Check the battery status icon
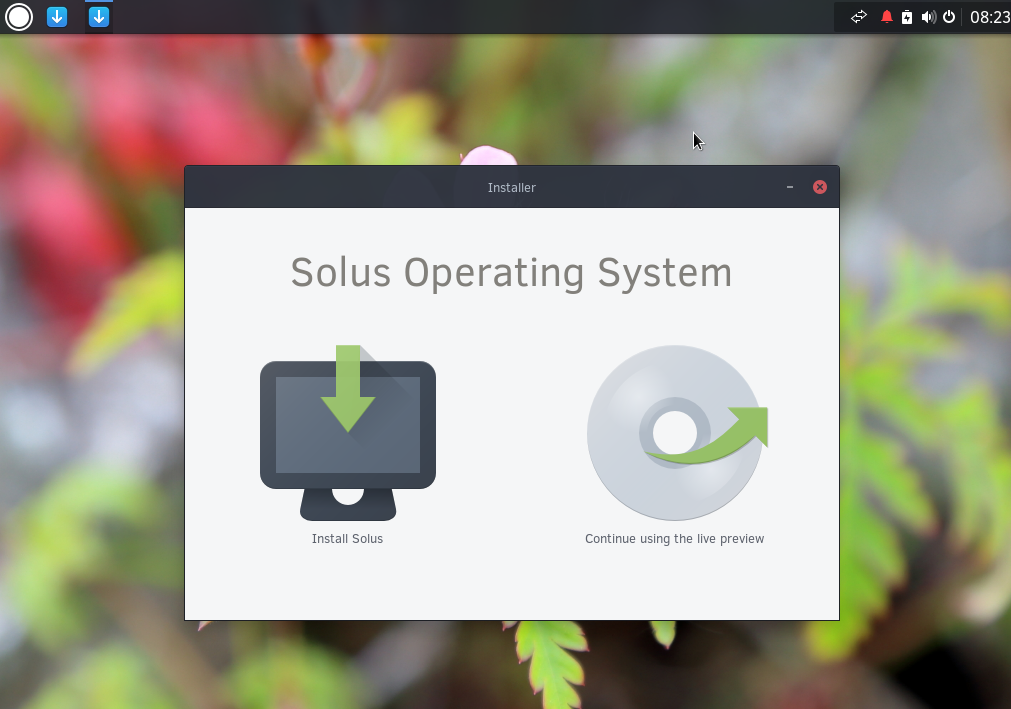This screenshot has width=1011, height=709. 907,17
